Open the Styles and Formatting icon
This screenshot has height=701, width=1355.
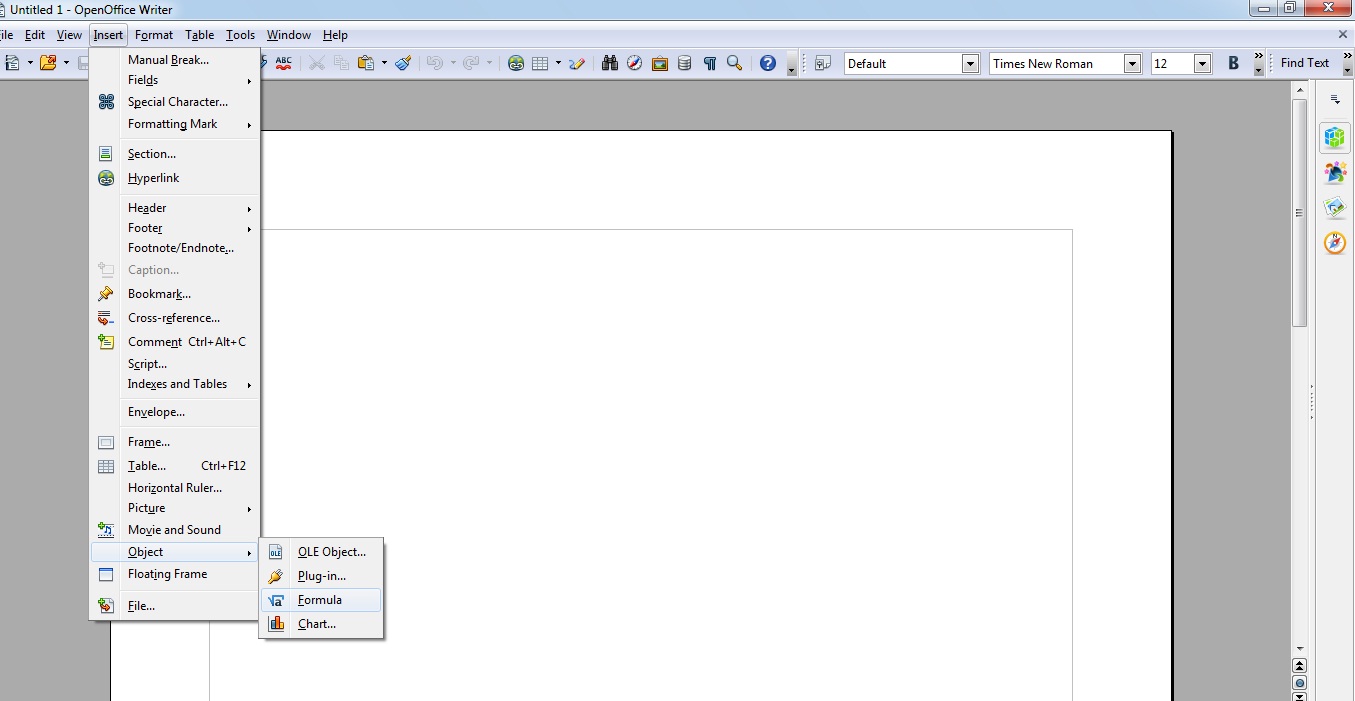823,63
